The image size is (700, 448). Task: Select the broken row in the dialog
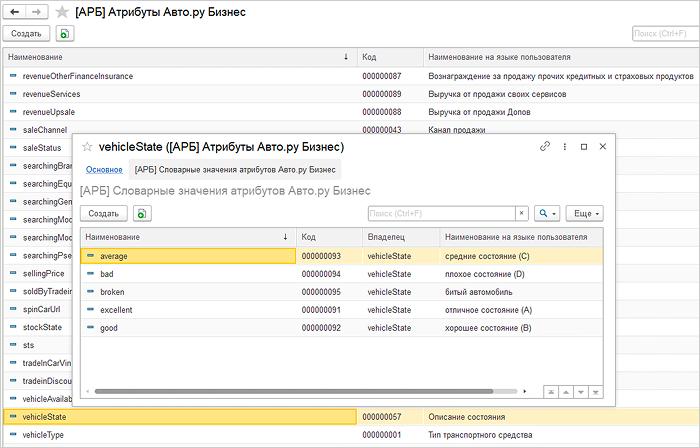tap(342, 292)
